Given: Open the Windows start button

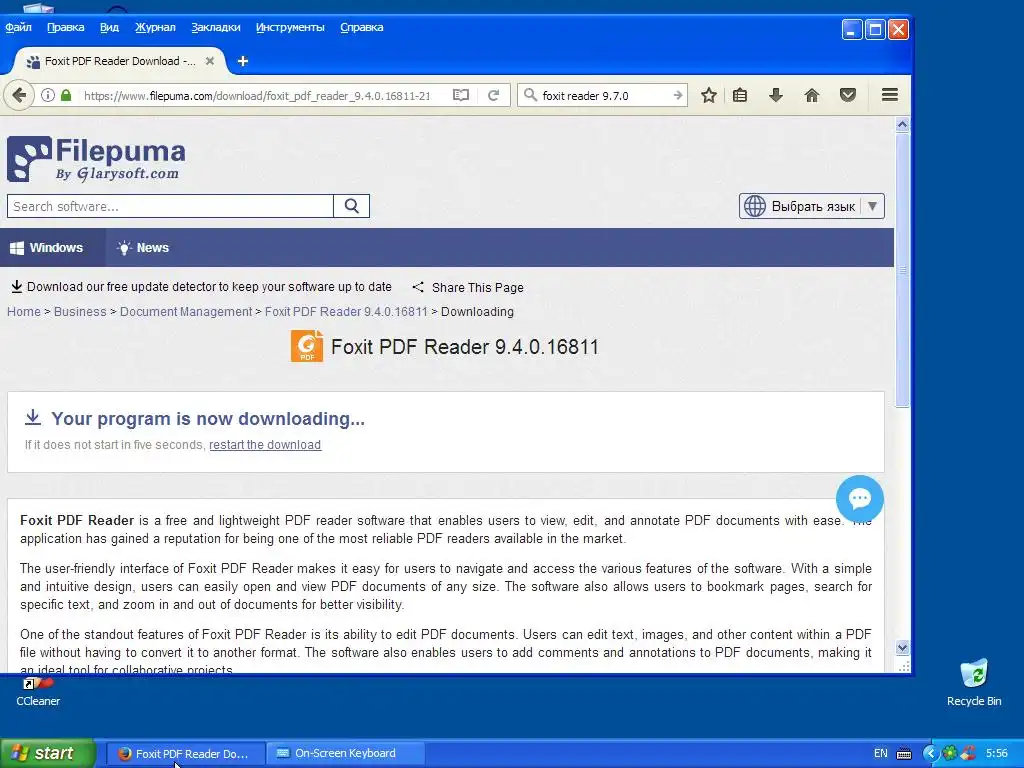Looking at the screenshot, I should pos(47,753).
